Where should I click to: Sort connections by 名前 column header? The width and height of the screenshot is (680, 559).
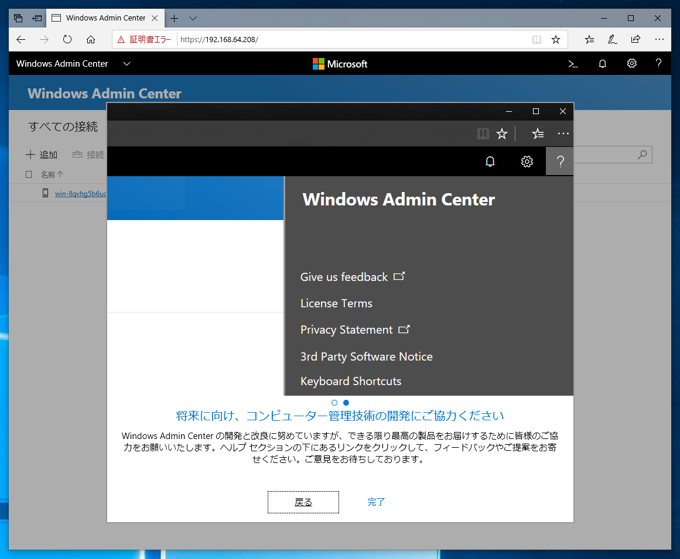(x=52, y=174)
